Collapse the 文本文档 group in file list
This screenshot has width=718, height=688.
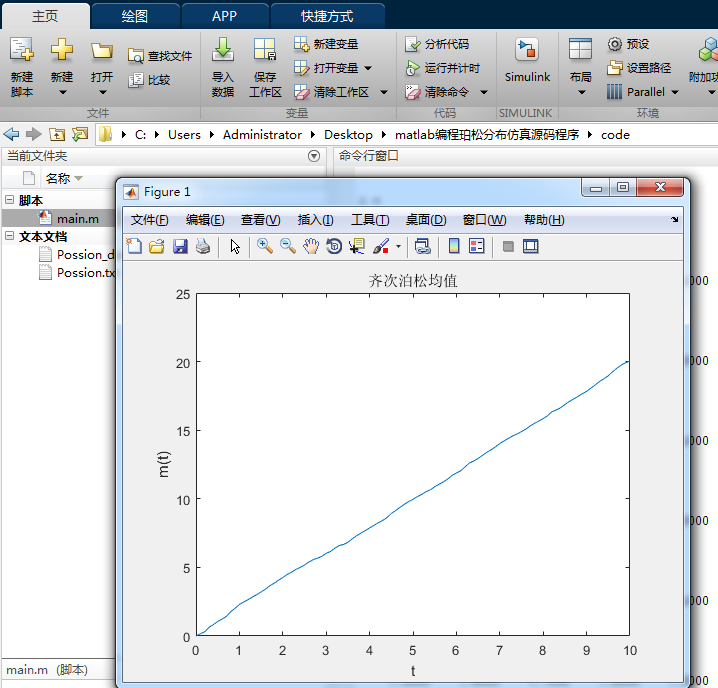tap(10, 235)
